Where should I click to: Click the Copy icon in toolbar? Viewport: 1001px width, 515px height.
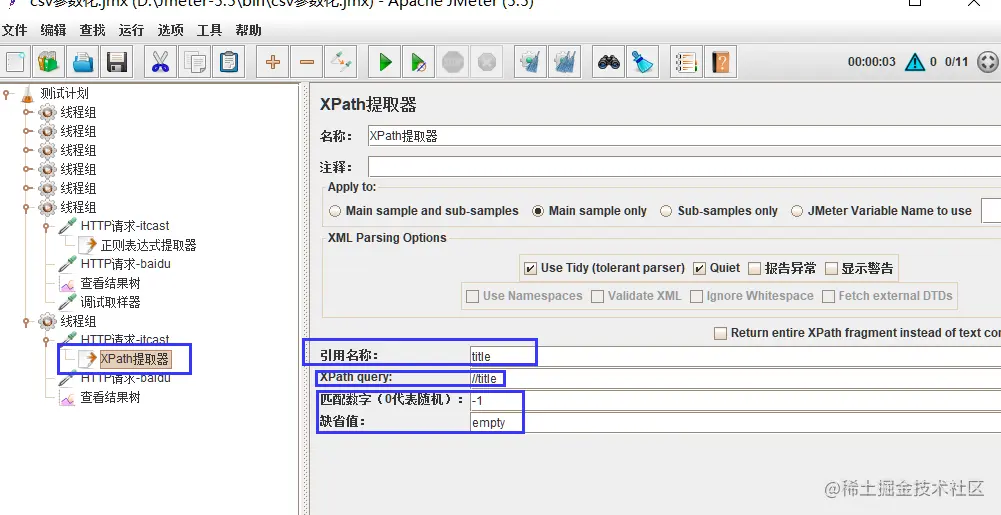pyautogui.click(x=194, y=62)
